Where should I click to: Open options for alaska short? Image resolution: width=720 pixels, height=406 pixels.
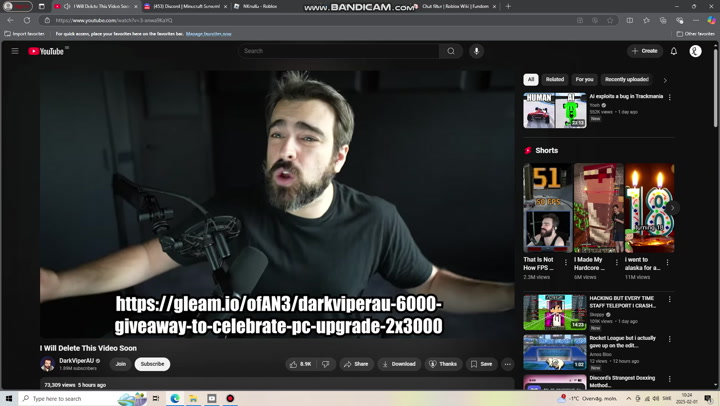tap(668, 262)
